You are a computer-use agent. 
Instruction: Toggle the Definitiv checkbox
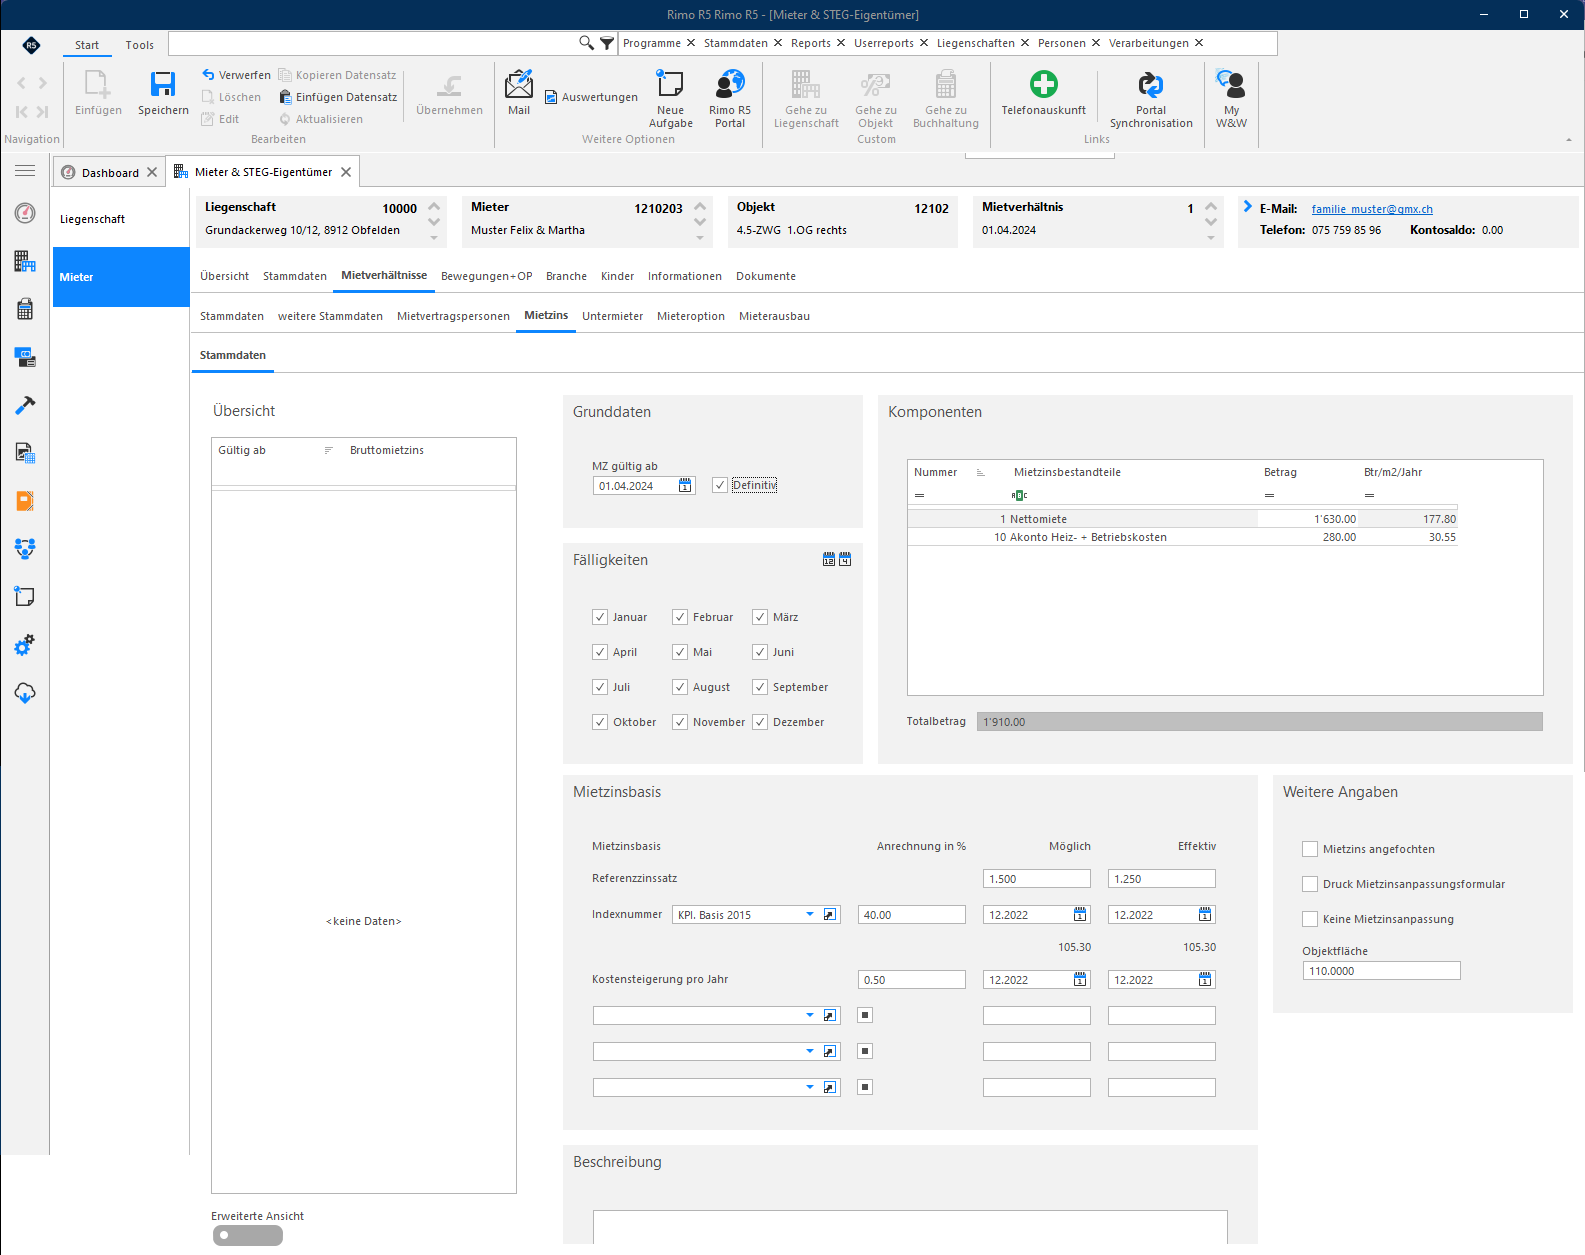click(x=720, y=485)
